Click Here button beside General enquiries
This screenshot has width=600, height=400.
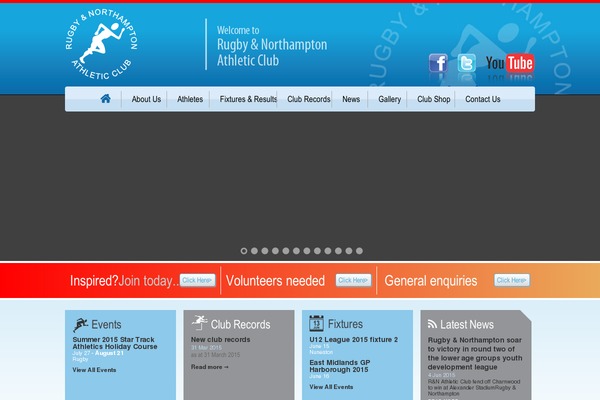tap(512, 280)
